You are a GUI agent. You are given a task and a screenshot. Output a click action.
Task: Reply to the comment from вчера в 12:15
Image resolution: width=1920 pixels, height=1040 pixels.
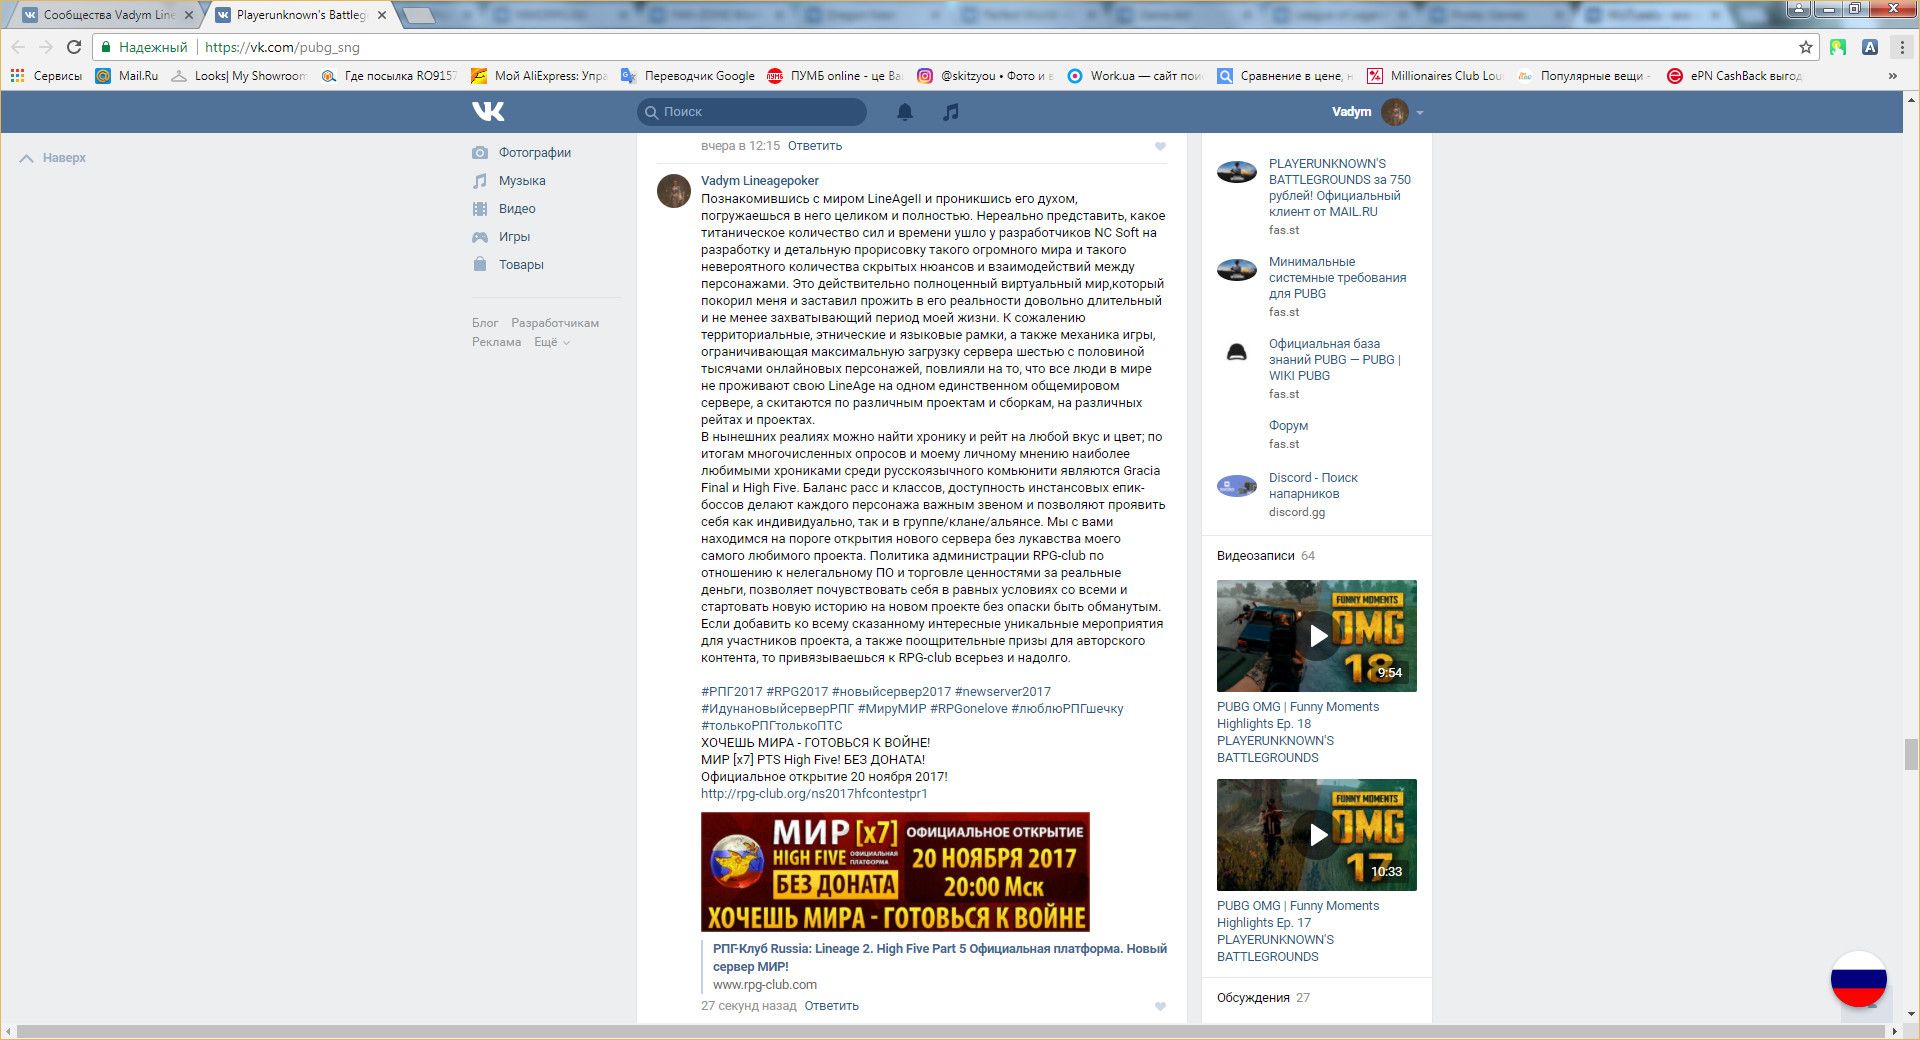[x=815, y=146]
